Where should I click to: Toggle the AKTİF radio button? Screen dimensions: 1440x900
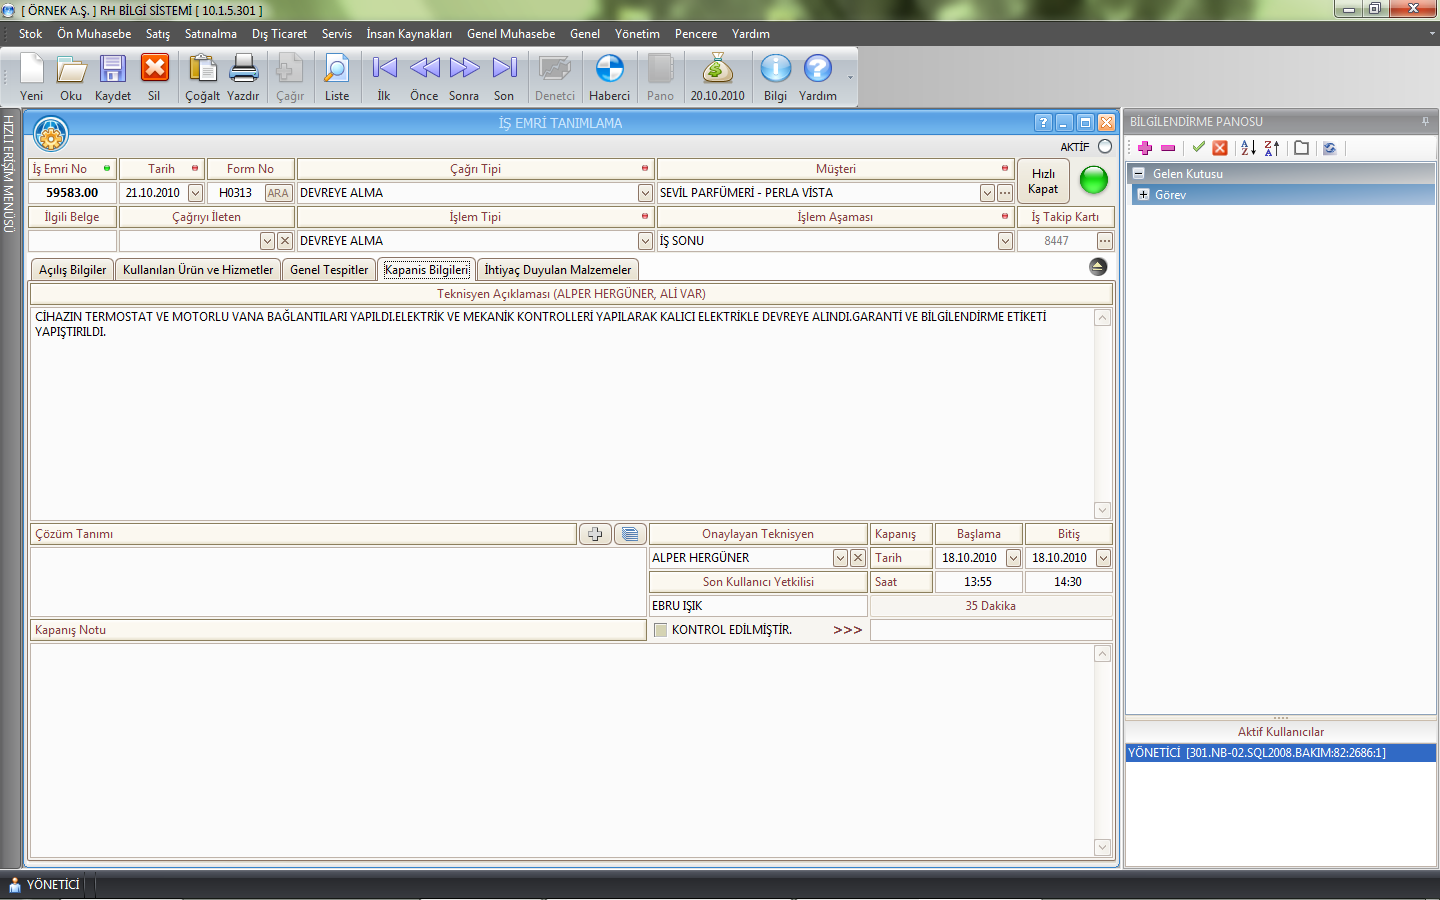pos(1105,147)
